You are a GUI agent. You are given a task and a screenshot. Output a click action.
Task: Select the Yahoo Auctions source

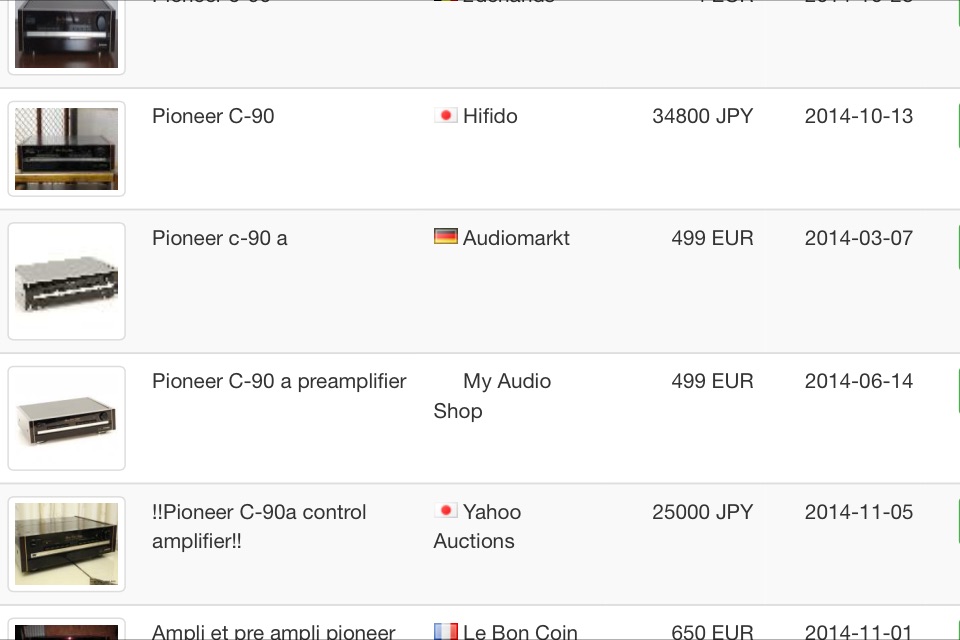point(478,526)
